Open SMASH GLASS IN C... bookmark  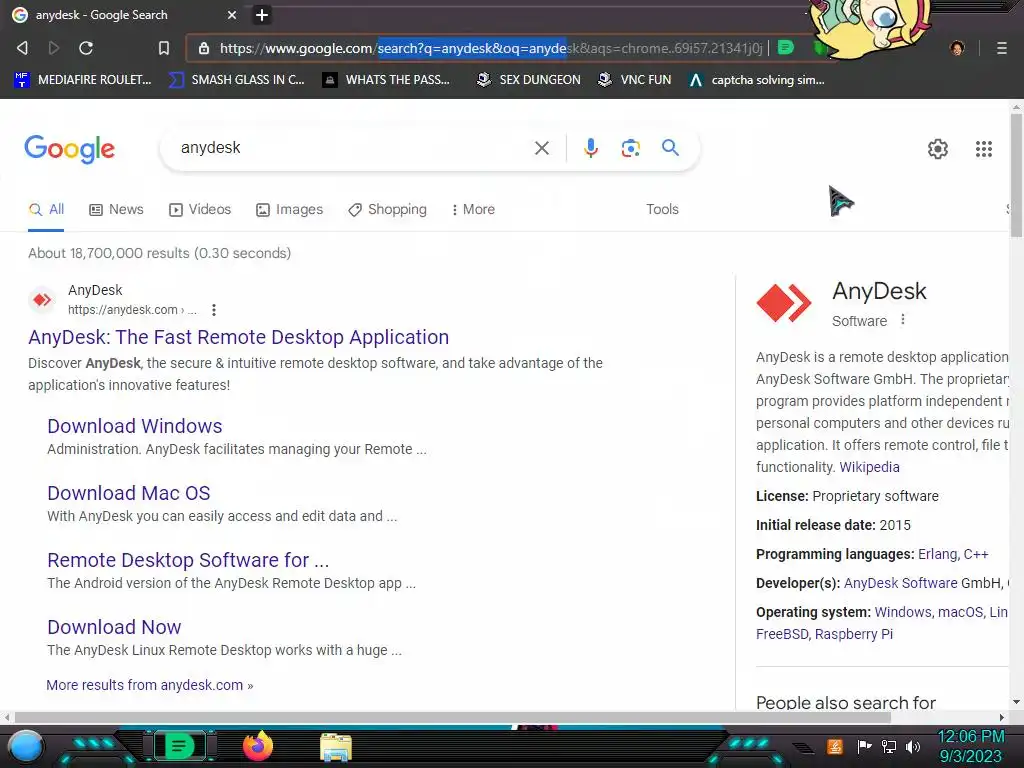[x=236, y=80]
